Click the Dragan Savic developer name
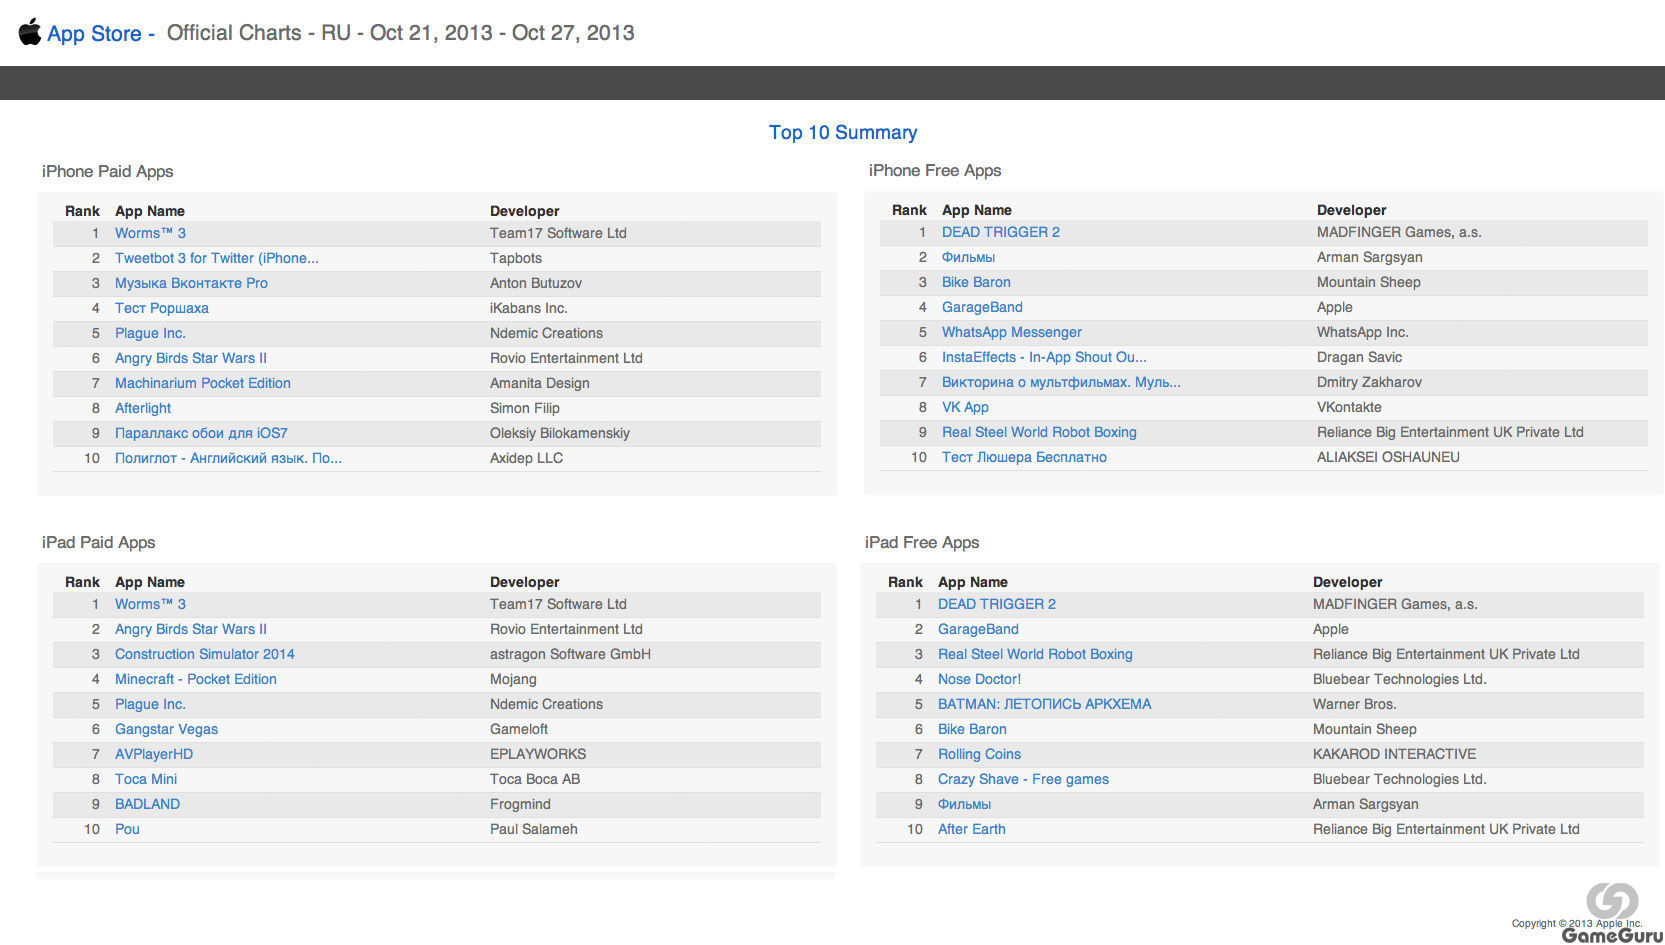 [1359, 357]
